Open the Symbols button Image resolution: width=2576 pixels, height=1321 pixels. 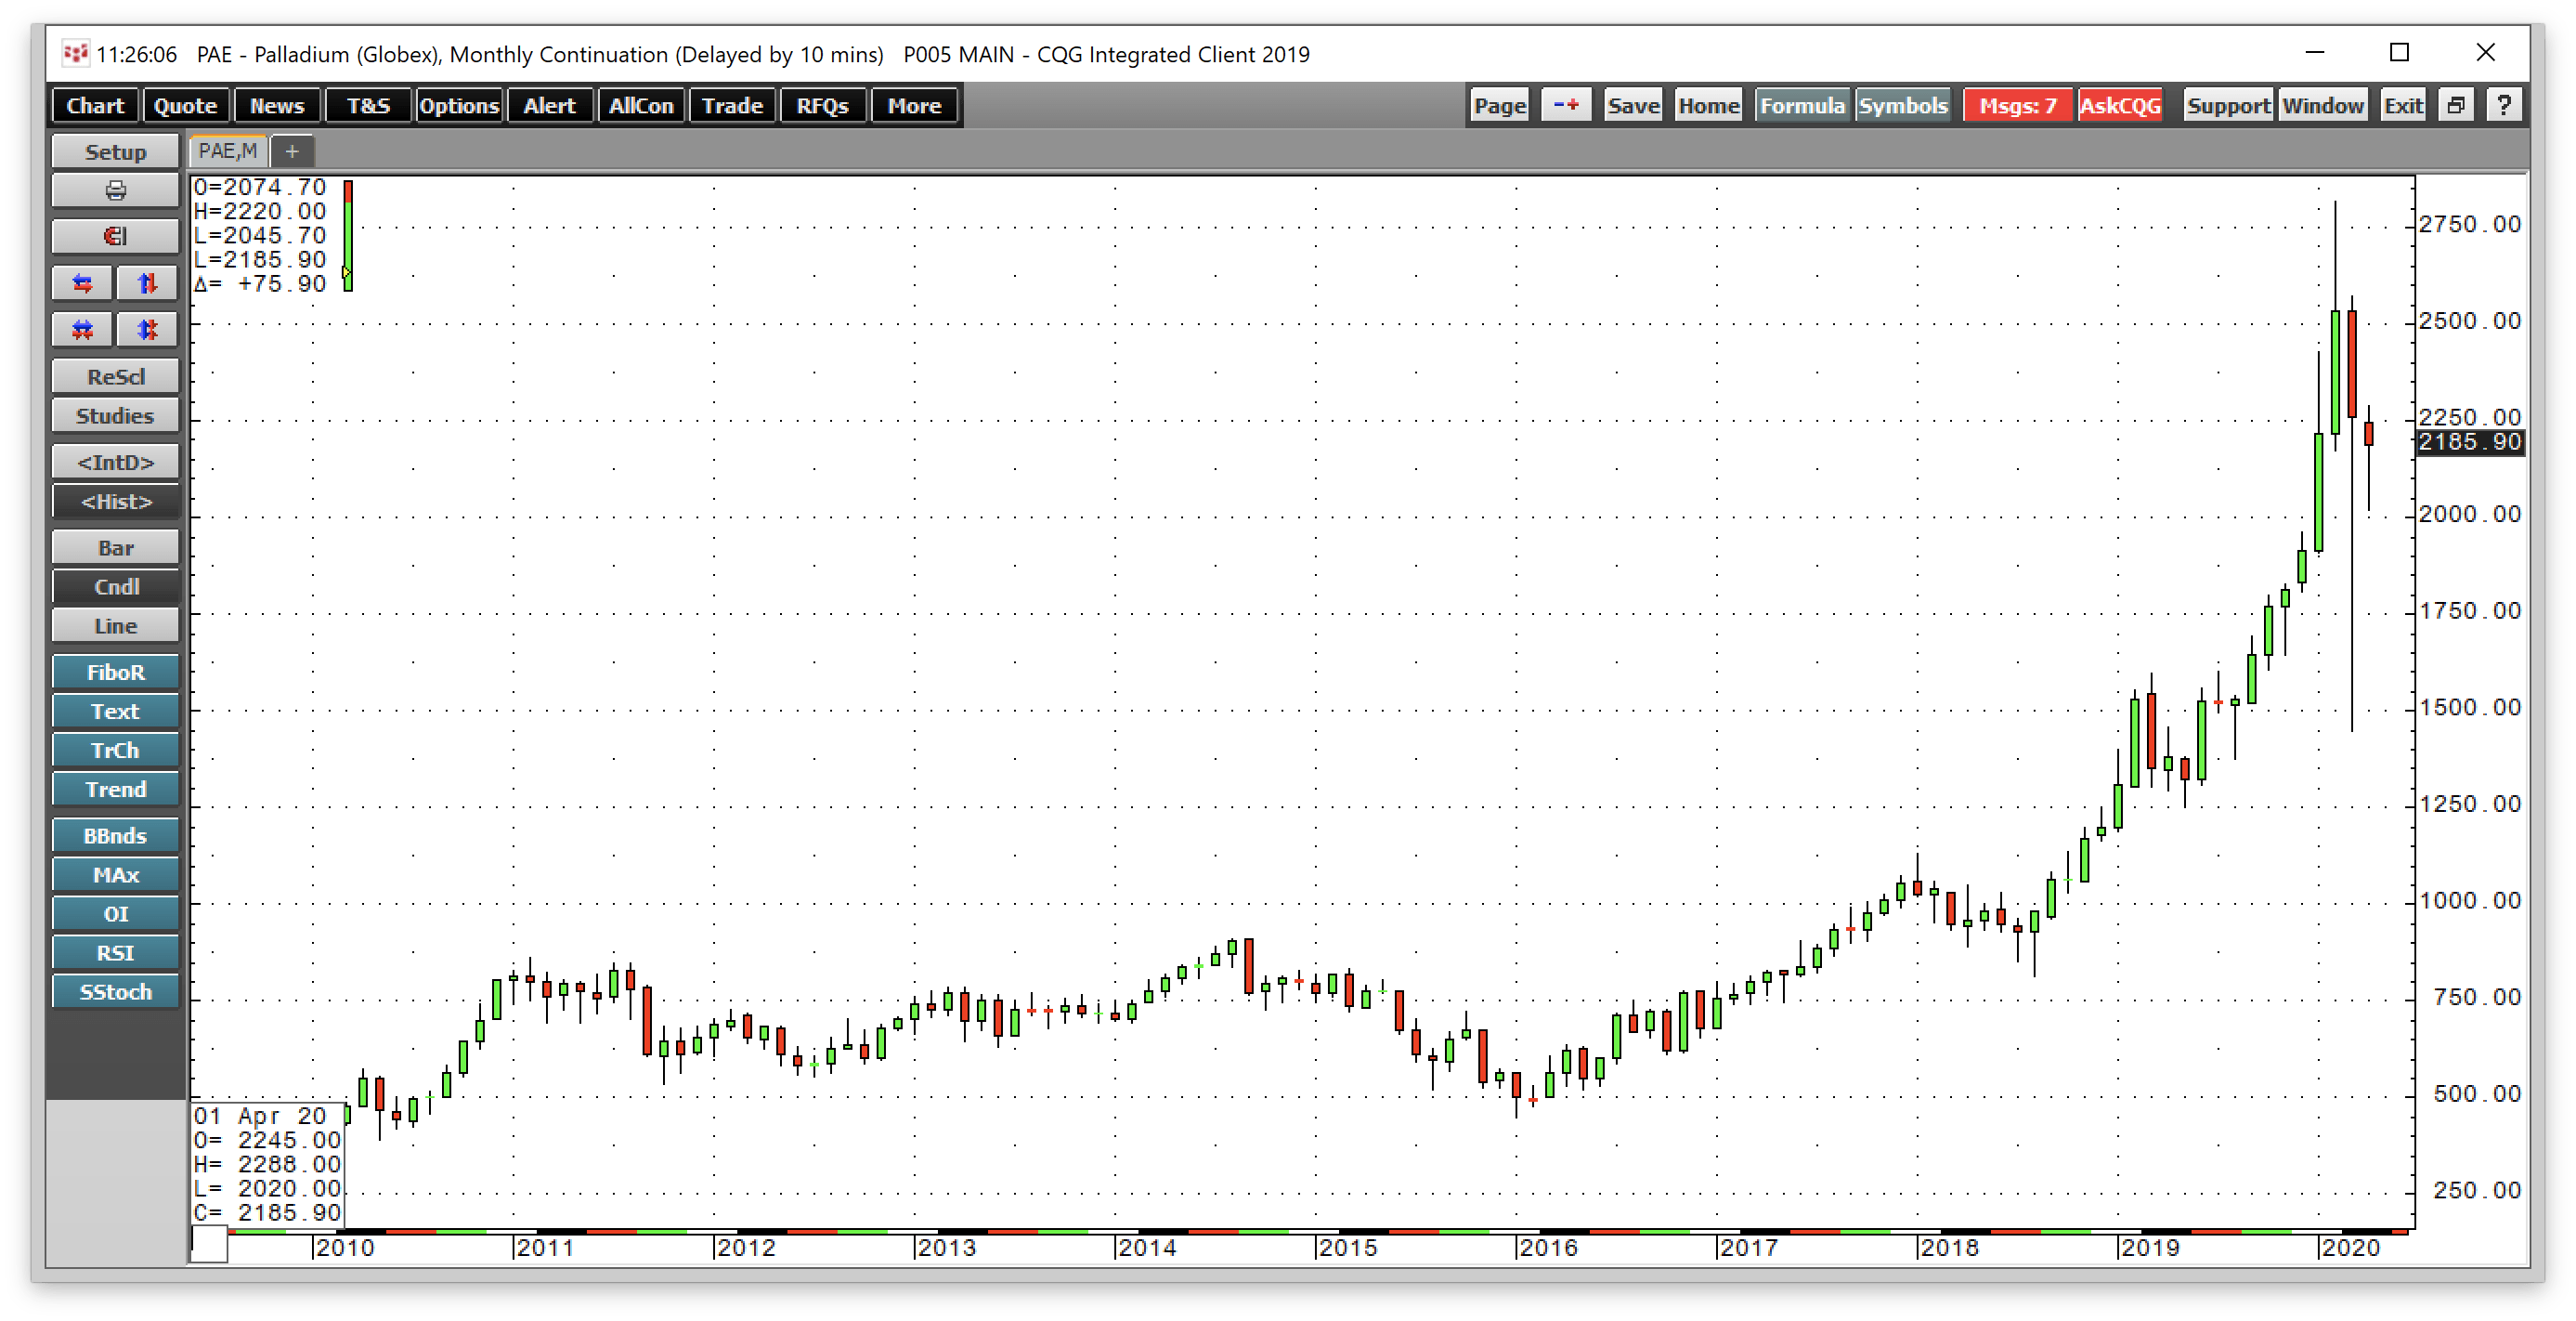point(1902,105)
